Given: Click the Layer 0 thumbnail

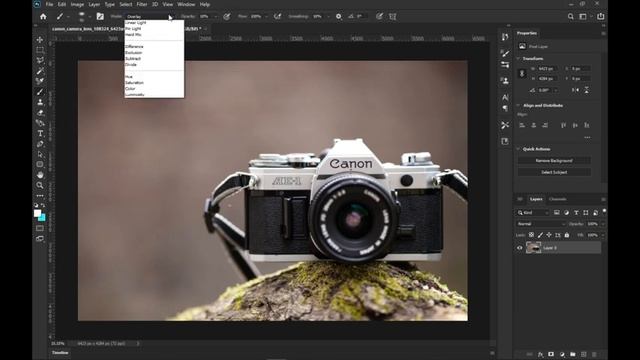Looking at the screenshot, I should pos(533,248).
